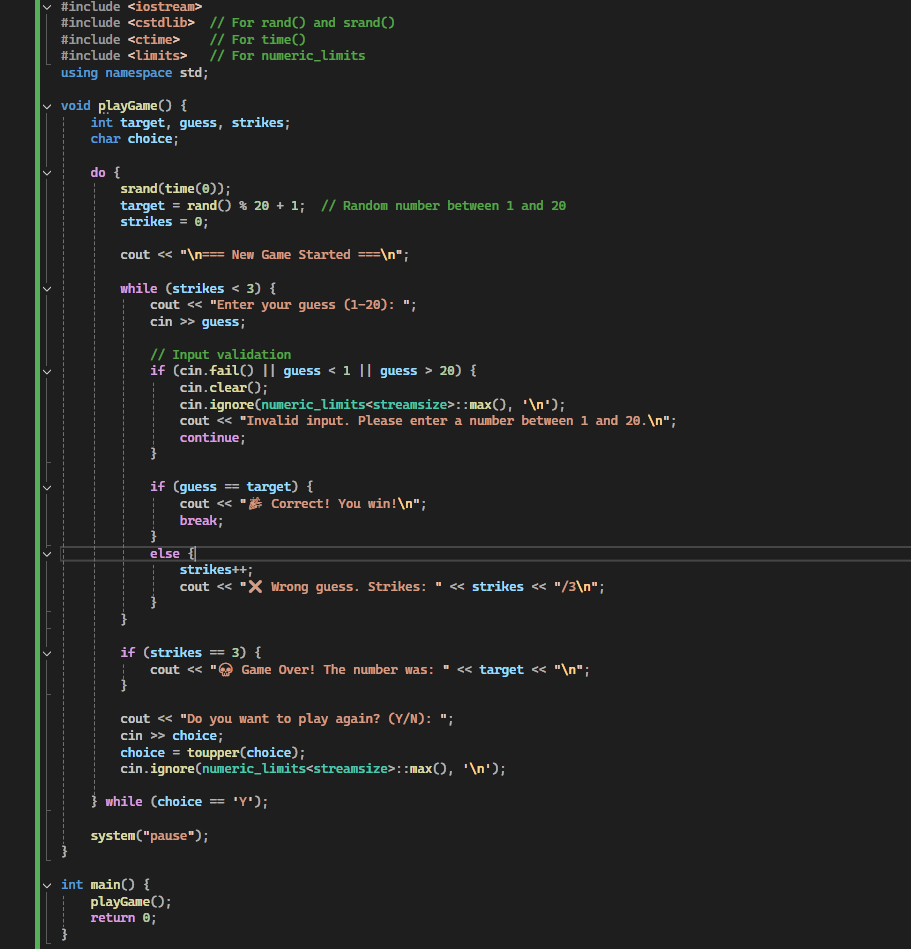The width and height of the screenshot is (911, 949).
Task: Click the red cross emoji in the string
Action: coord(255,586)
